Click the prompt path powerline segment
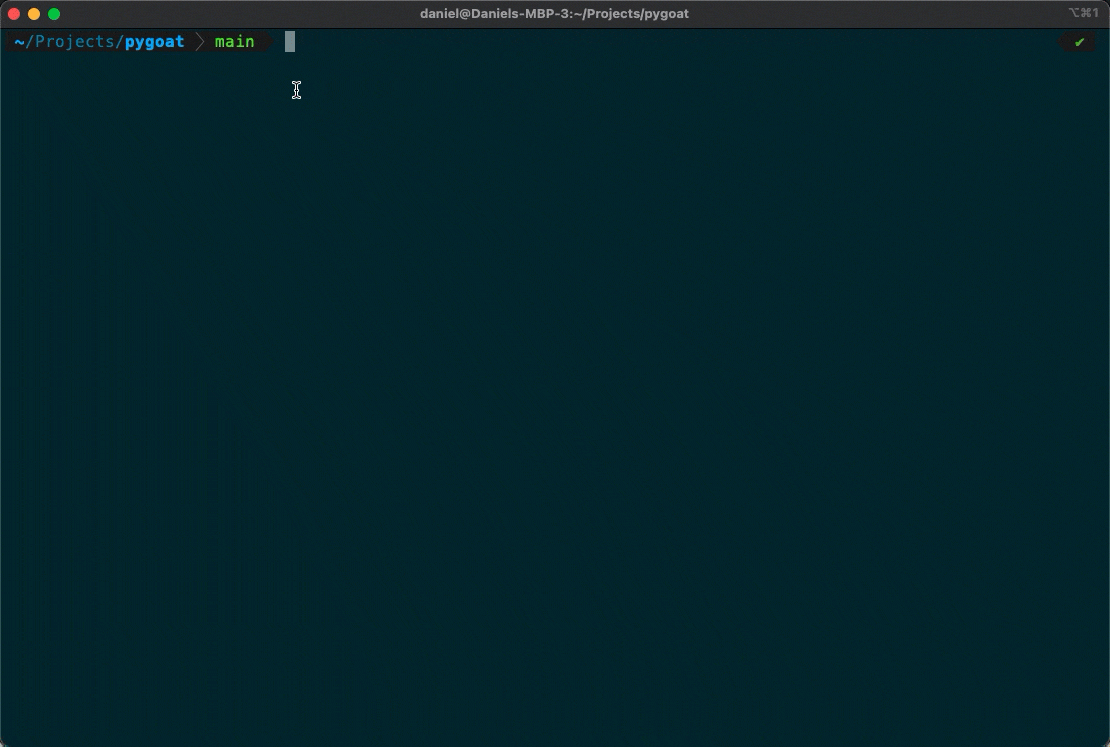The image size is (1110, 747). coord(100,41)
